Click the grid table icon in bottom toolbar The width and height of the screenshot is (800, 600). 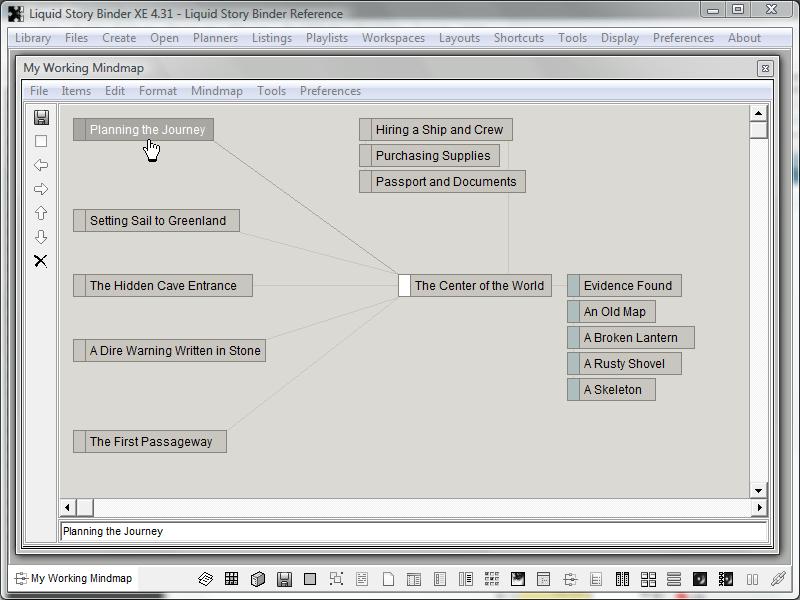[x=231, y=579]
